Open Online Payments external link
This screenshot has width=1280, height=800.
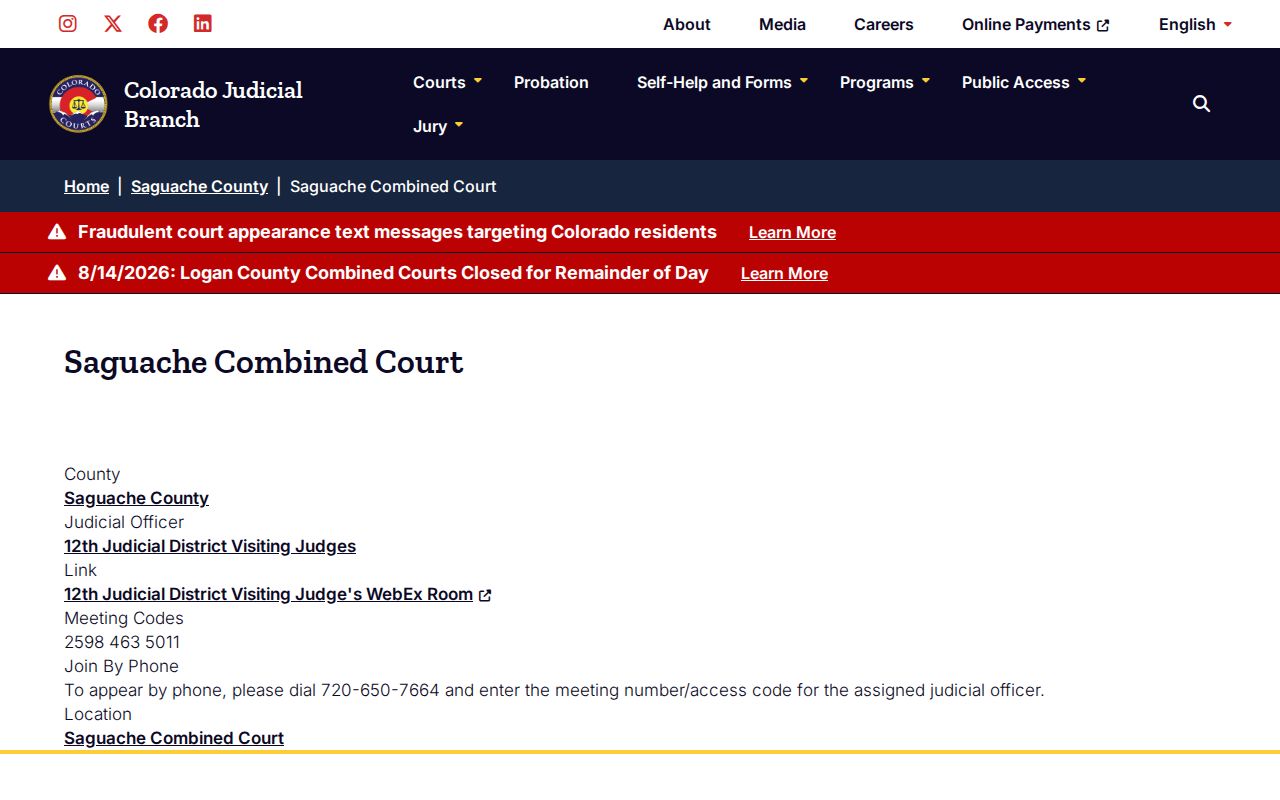tap(1035, 24)
